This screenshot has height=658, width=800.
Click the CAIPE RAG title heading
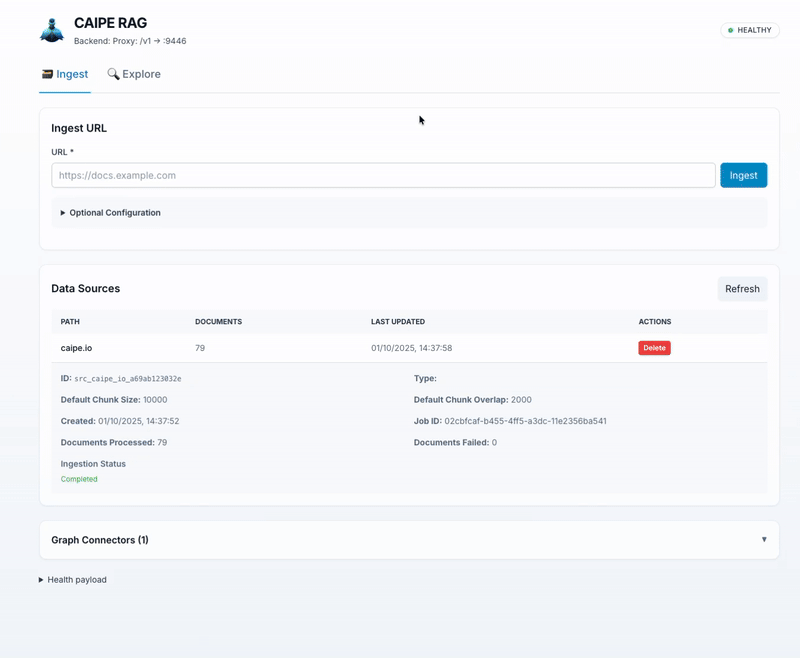pos(110,23)
